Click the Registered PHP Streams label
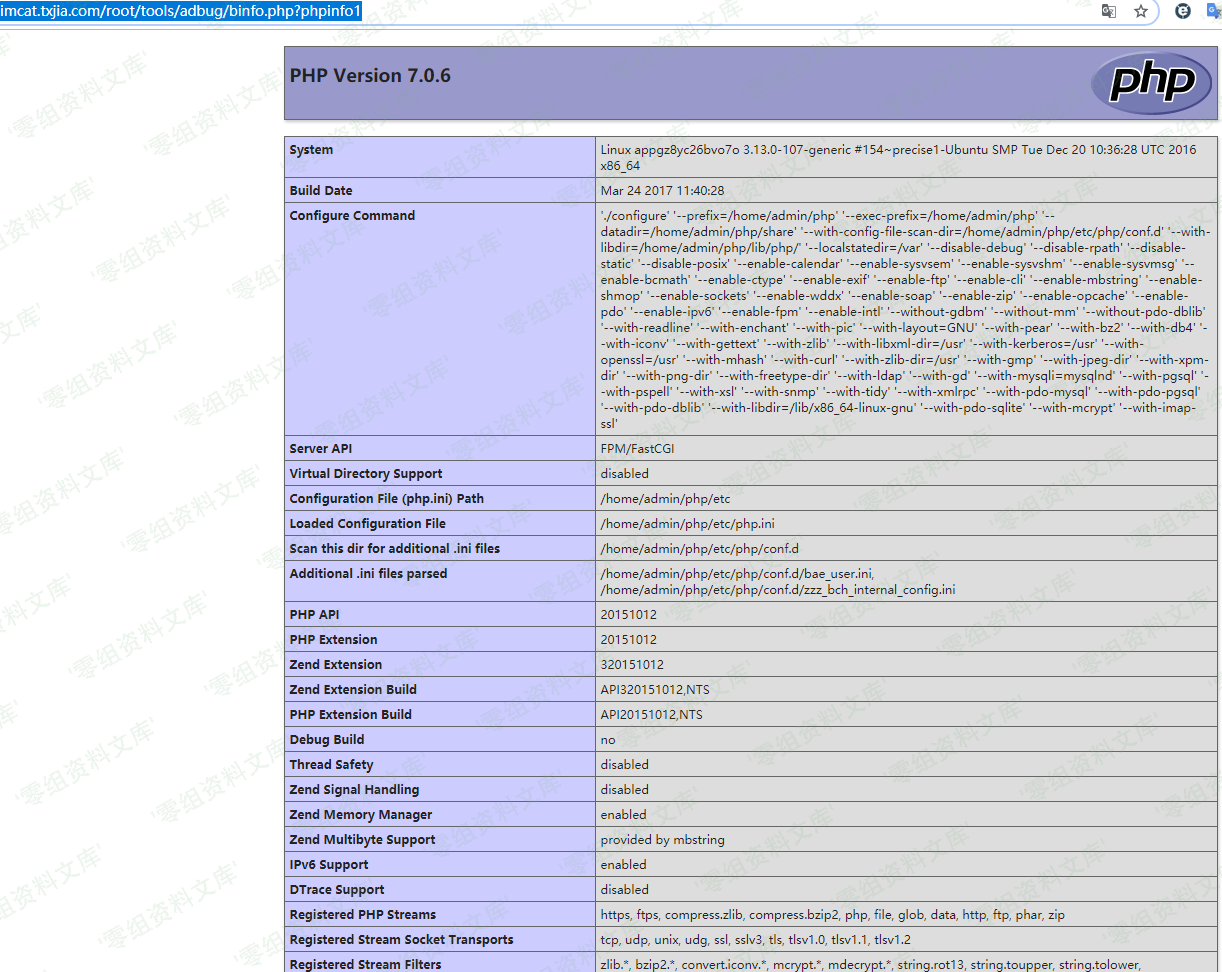 pyautogui.click(x=362, y=915)
